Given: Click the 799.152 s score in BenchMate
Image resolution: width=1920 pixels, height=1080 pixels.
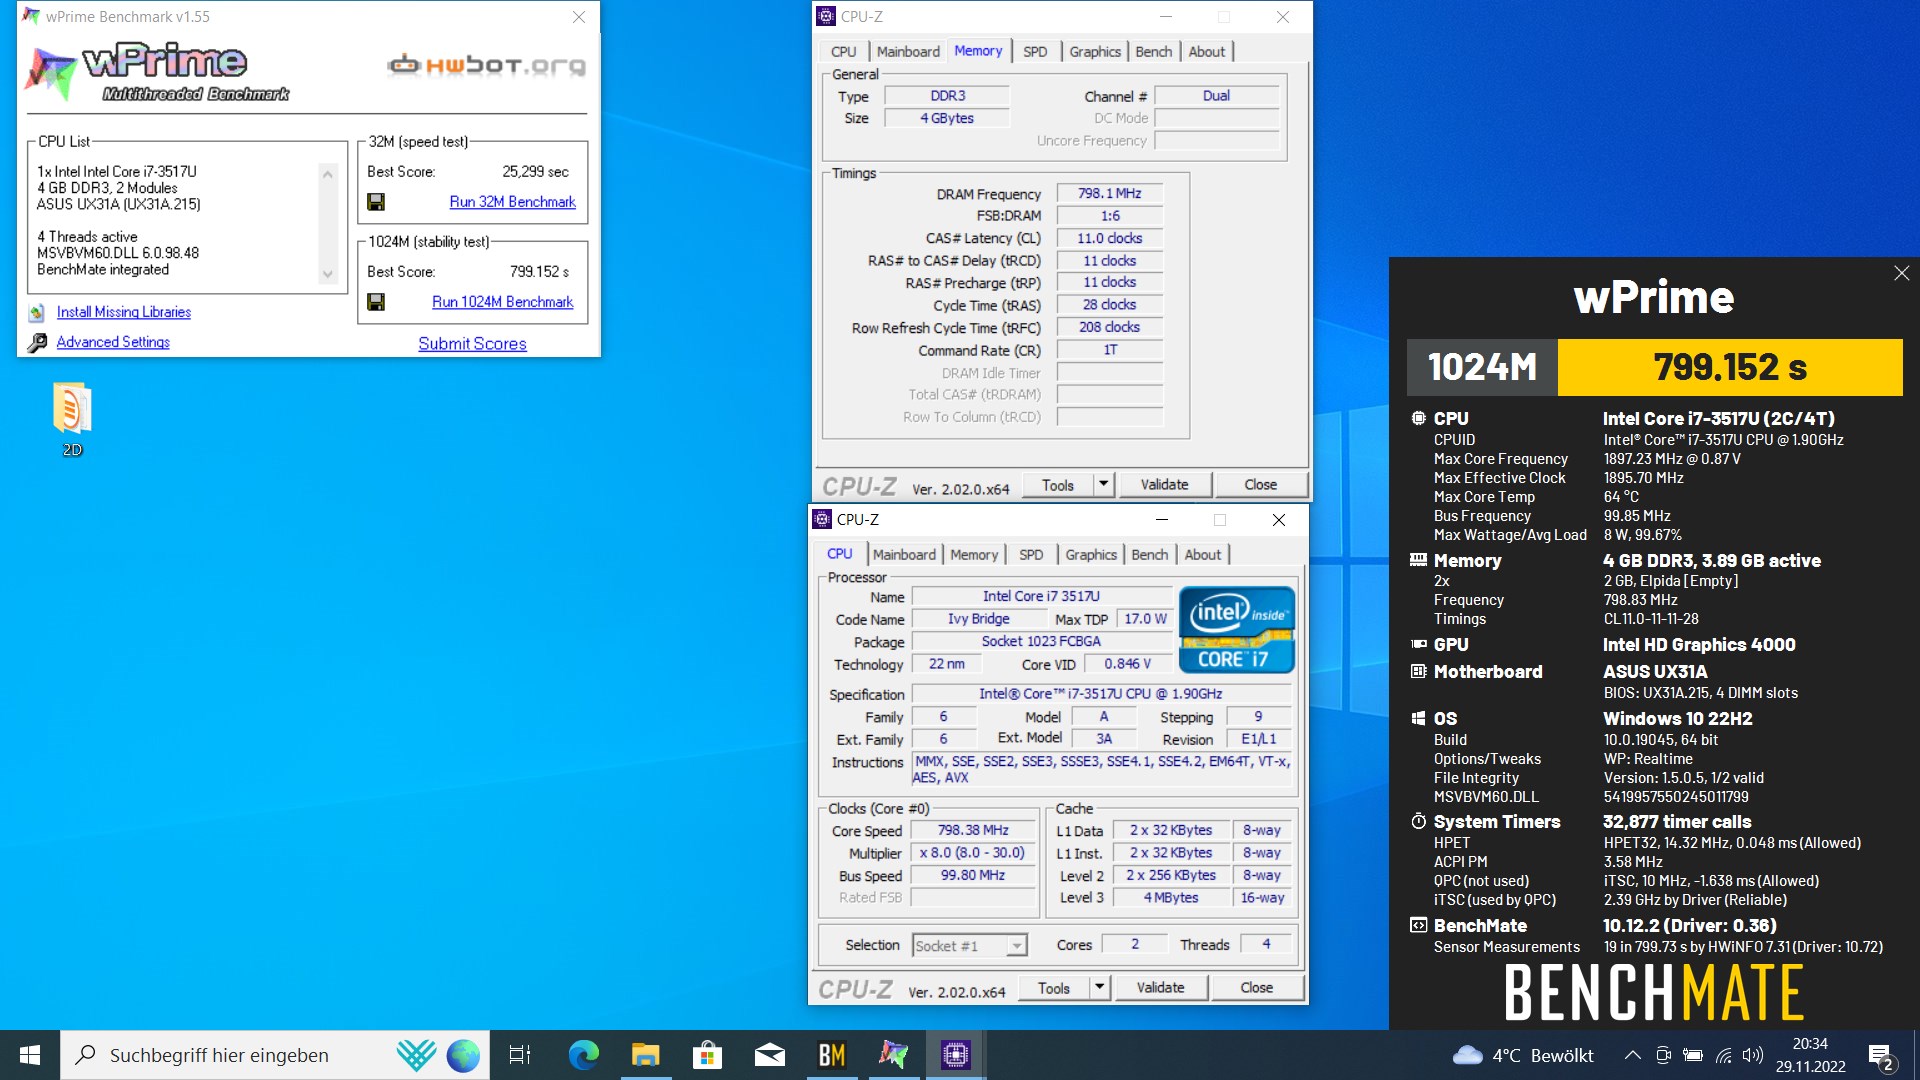Looking at the screenshot, I should coord(1730,367).
